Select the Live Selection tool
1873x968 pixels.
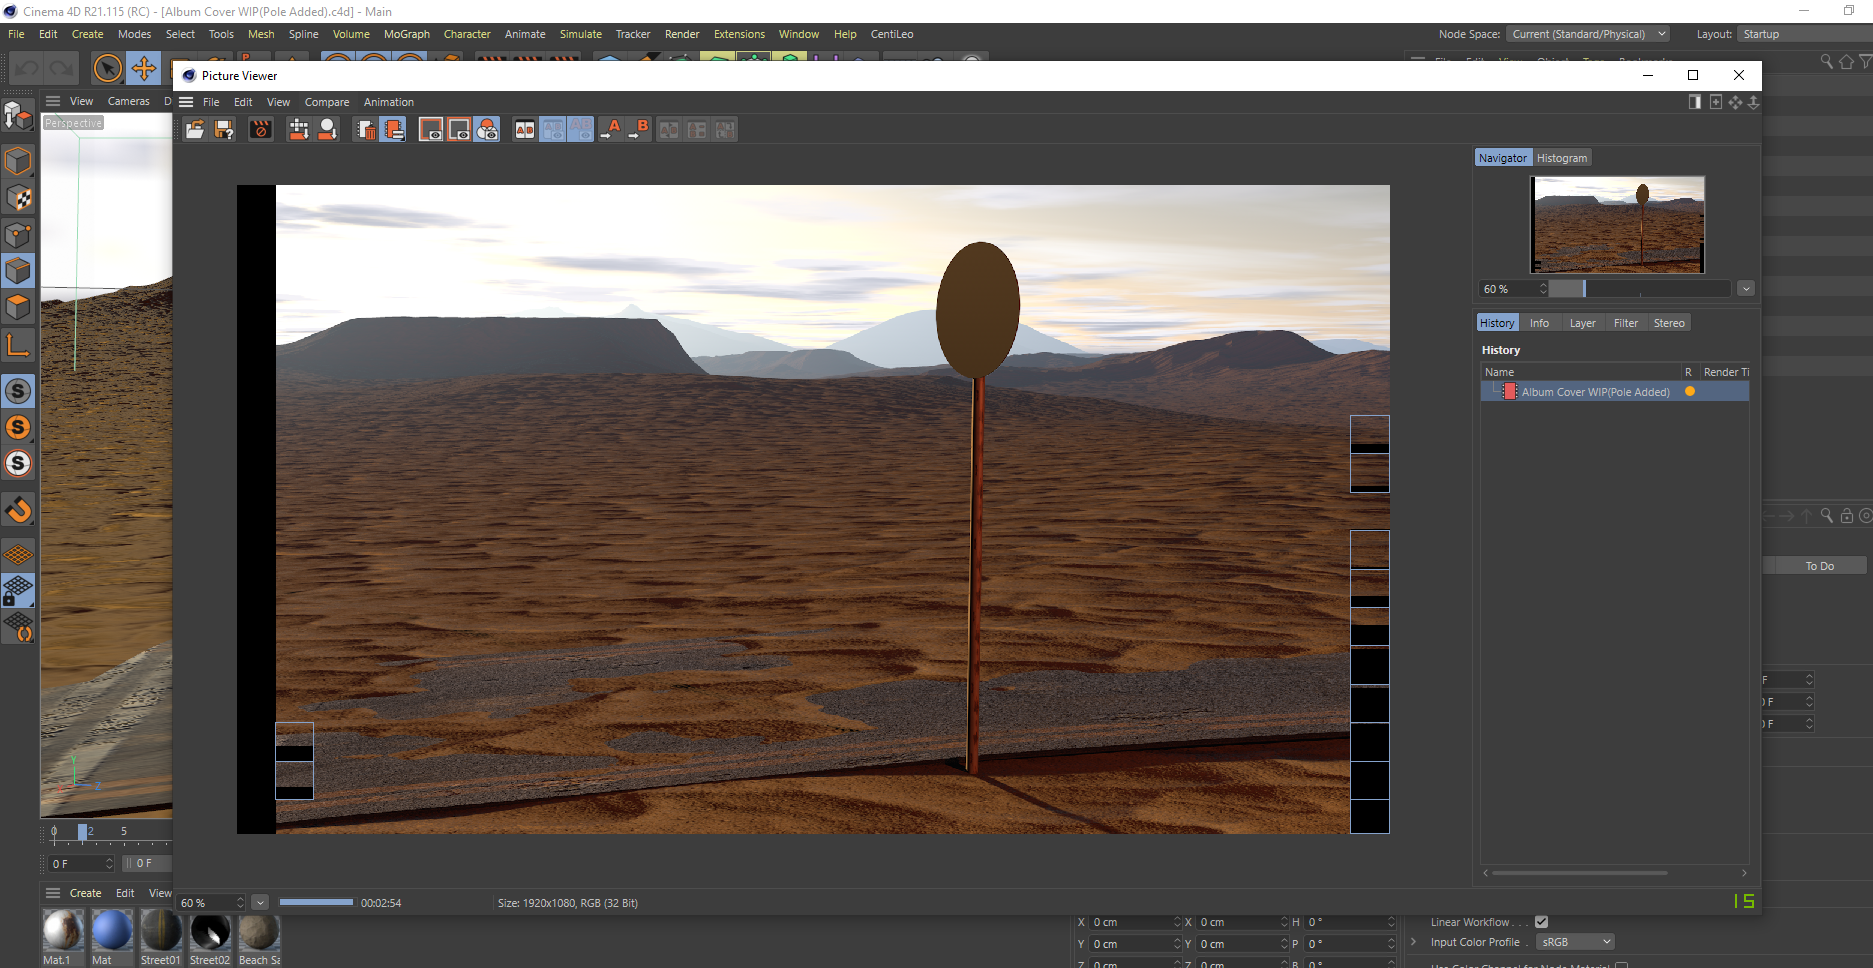coord(107,68)
